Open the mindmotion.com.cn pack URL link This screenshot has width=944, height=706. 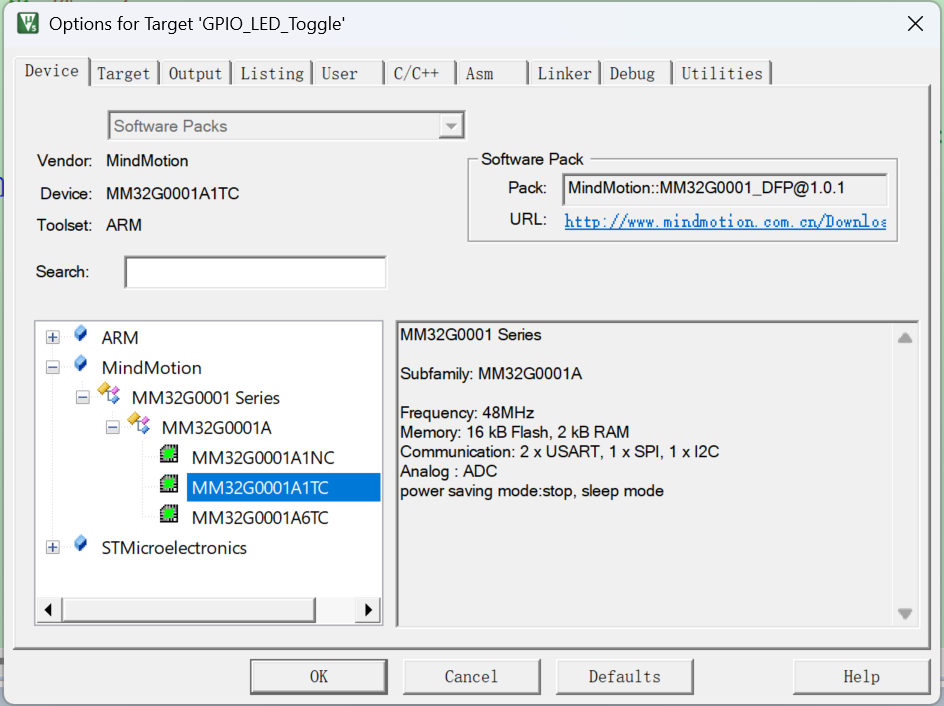pos(725,221)
